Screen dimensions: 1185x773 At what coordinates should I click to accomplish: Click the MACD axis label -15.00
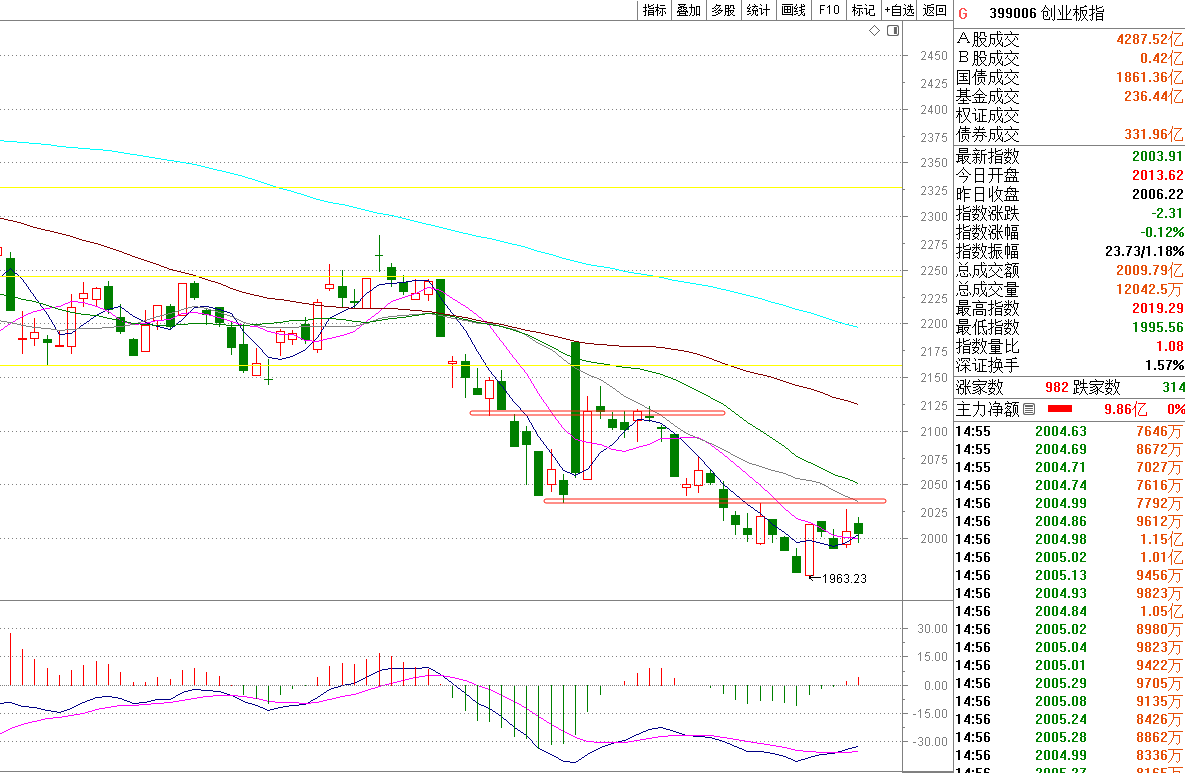(x=931, y=713)
